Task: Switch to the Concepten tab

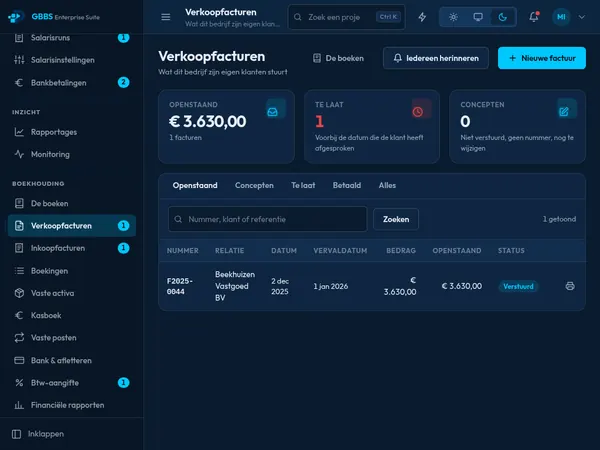Action: tap(254, 186)
